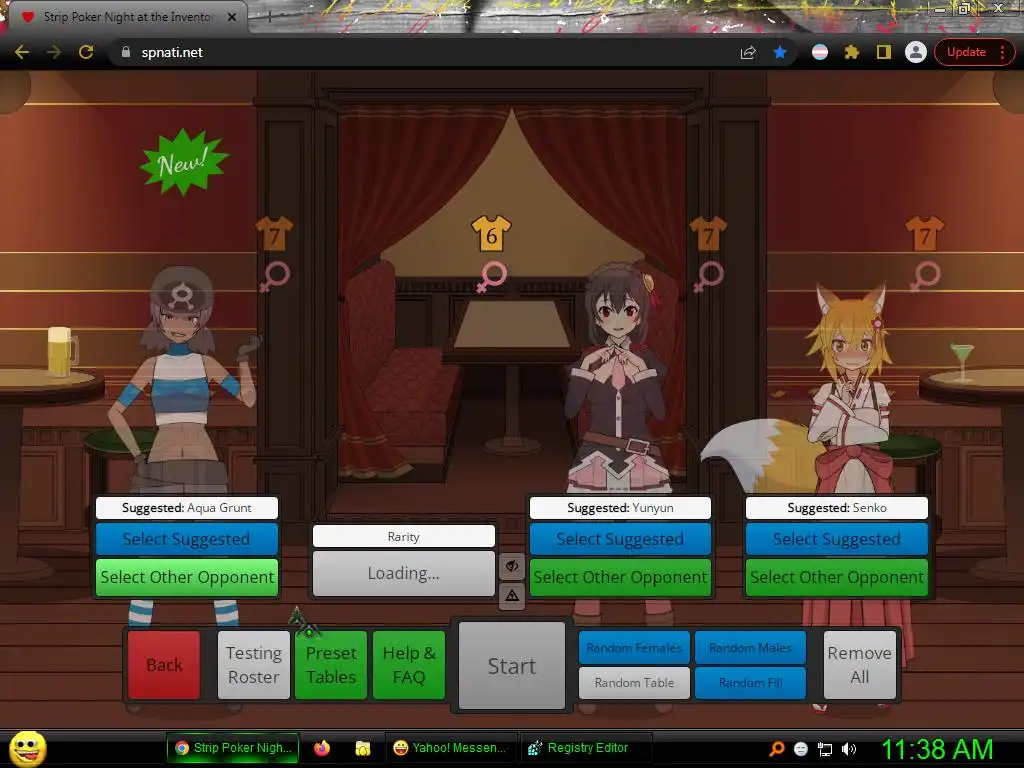Click Remove All
The width and height of the screenshot is (1024, 768).
tap(859, 665)
